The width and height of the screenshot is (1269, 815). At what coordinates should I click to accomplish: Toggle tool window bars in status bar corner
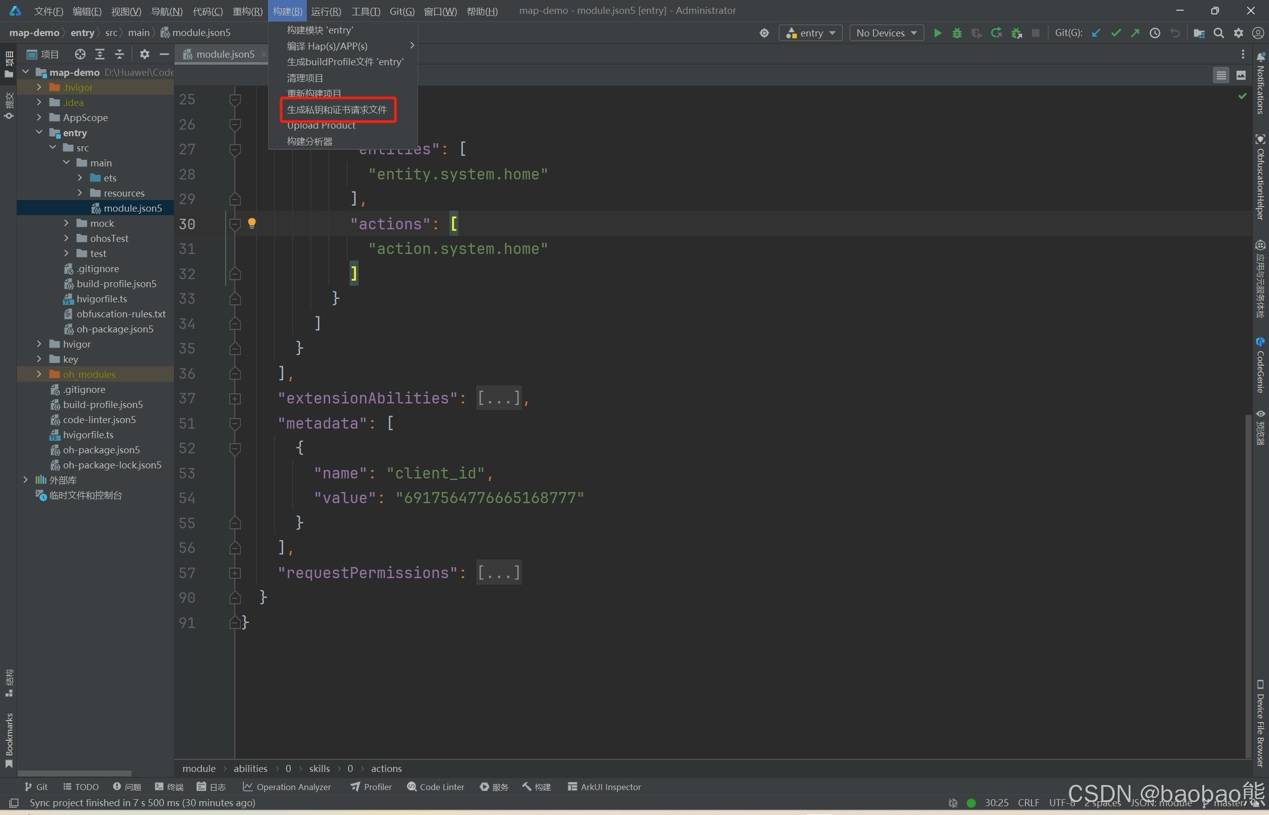pos(13,803)
